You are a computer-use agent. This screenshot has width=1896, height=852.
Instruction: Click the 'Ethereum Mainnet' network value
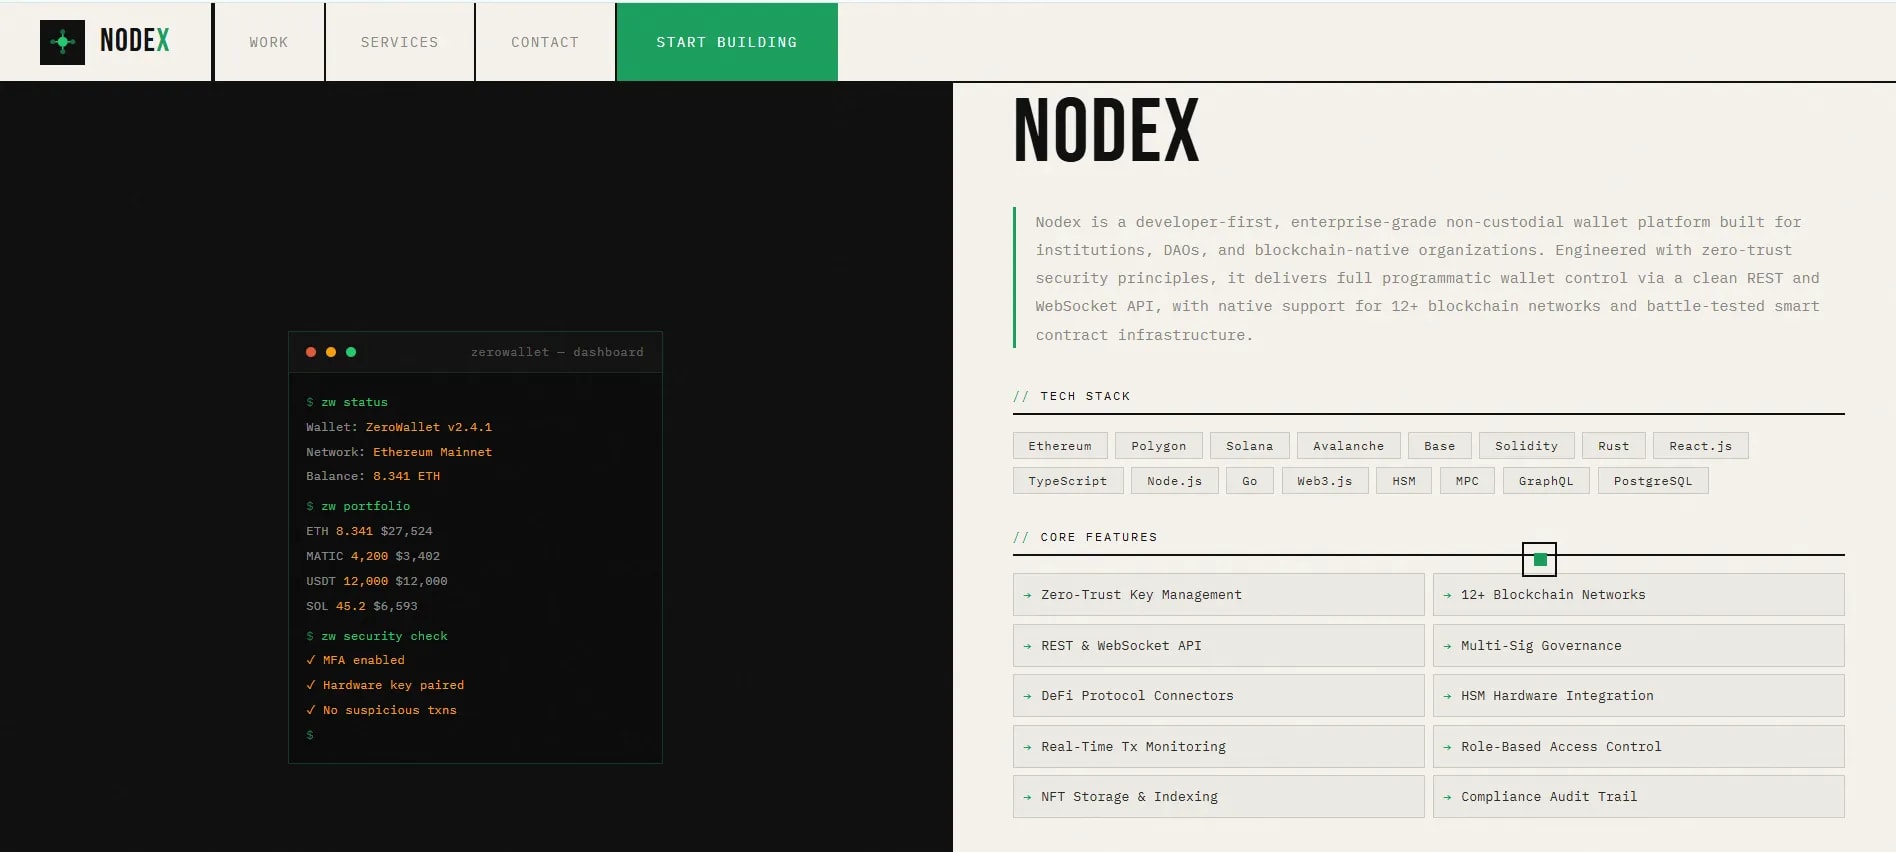tap(432, 452)
